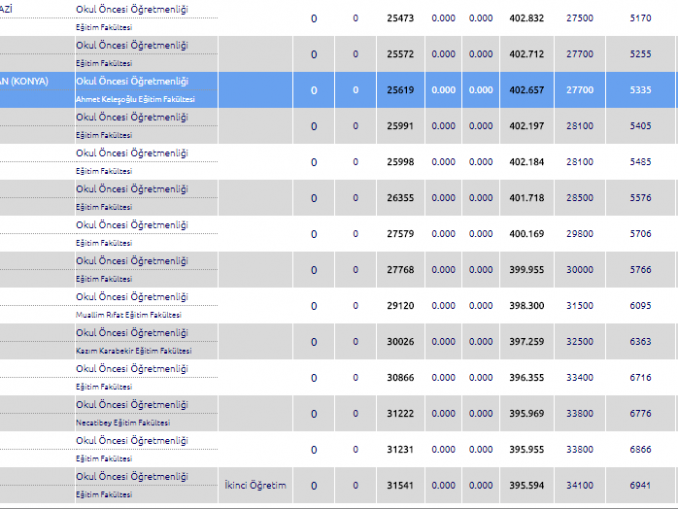Click the value 5170 in top row
The width and height of the screenshot is (678, 509).
click(640, 18)
